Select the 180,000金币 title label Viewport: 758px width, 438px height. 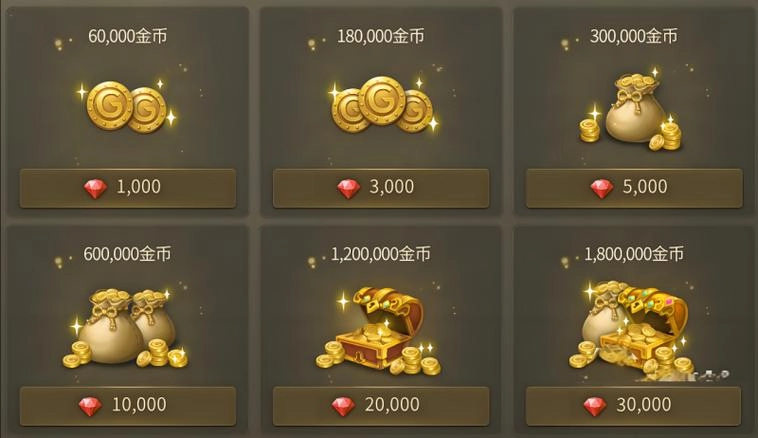coord(380,36)
